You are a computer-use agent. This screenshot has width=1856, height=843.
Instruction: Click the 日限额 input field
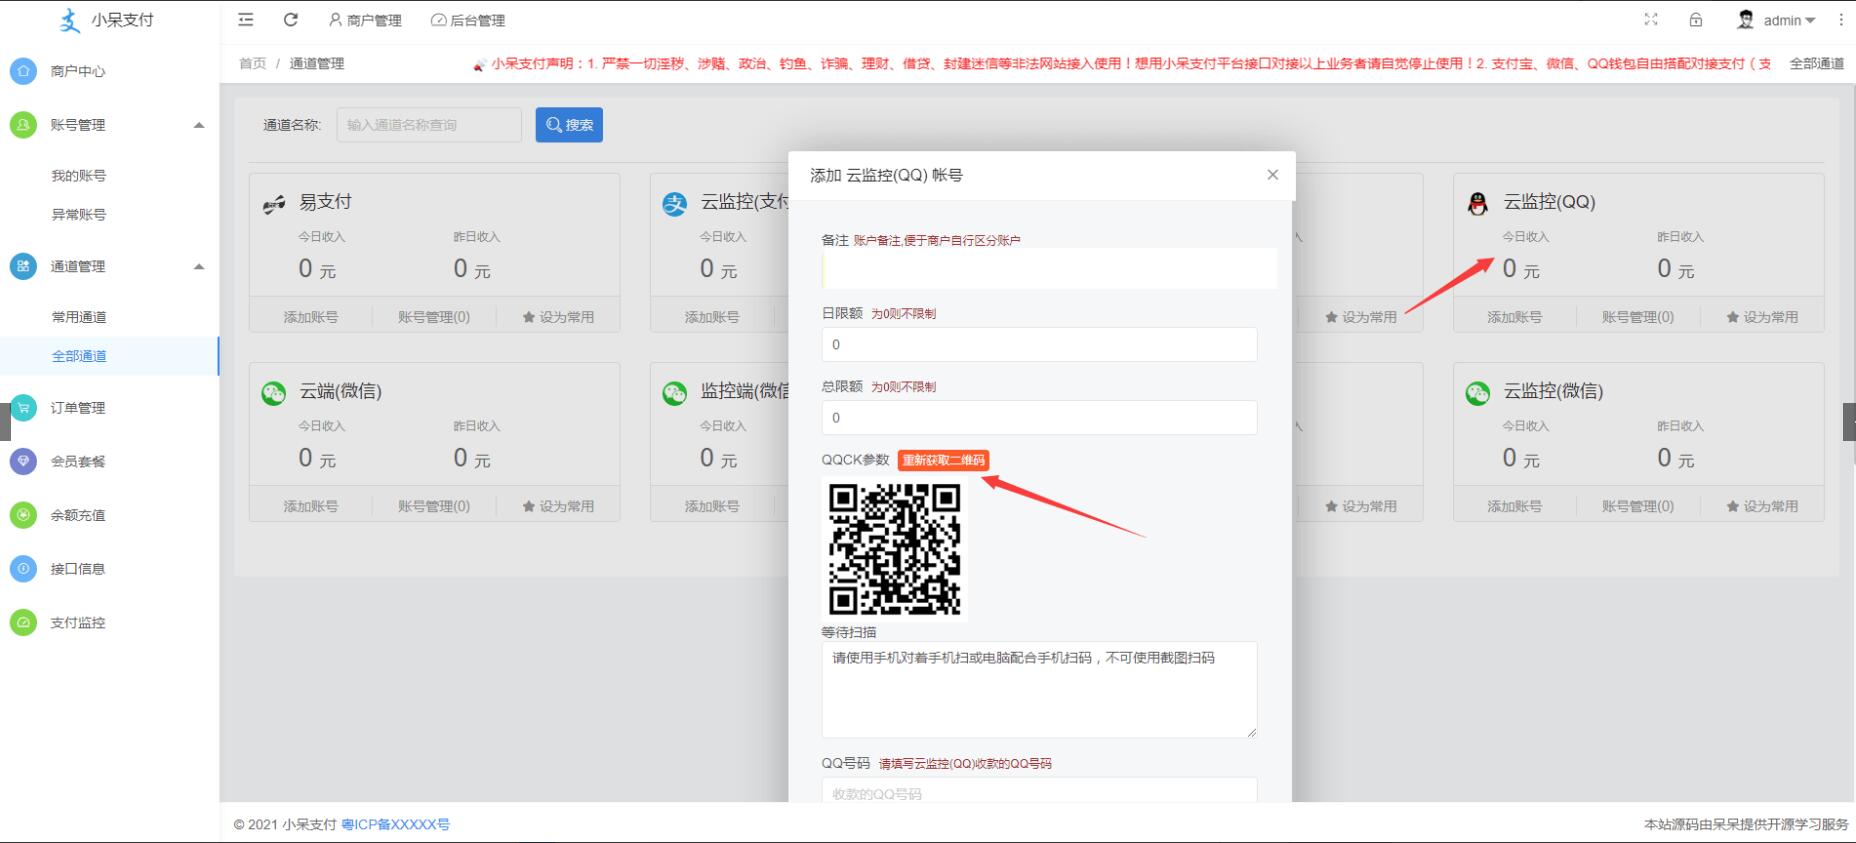1039,344
